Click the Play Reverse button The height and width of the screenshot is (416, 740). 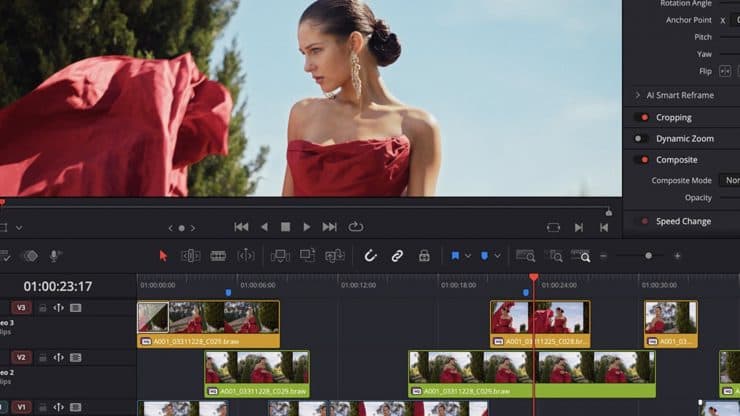click(x=264, y=227)
